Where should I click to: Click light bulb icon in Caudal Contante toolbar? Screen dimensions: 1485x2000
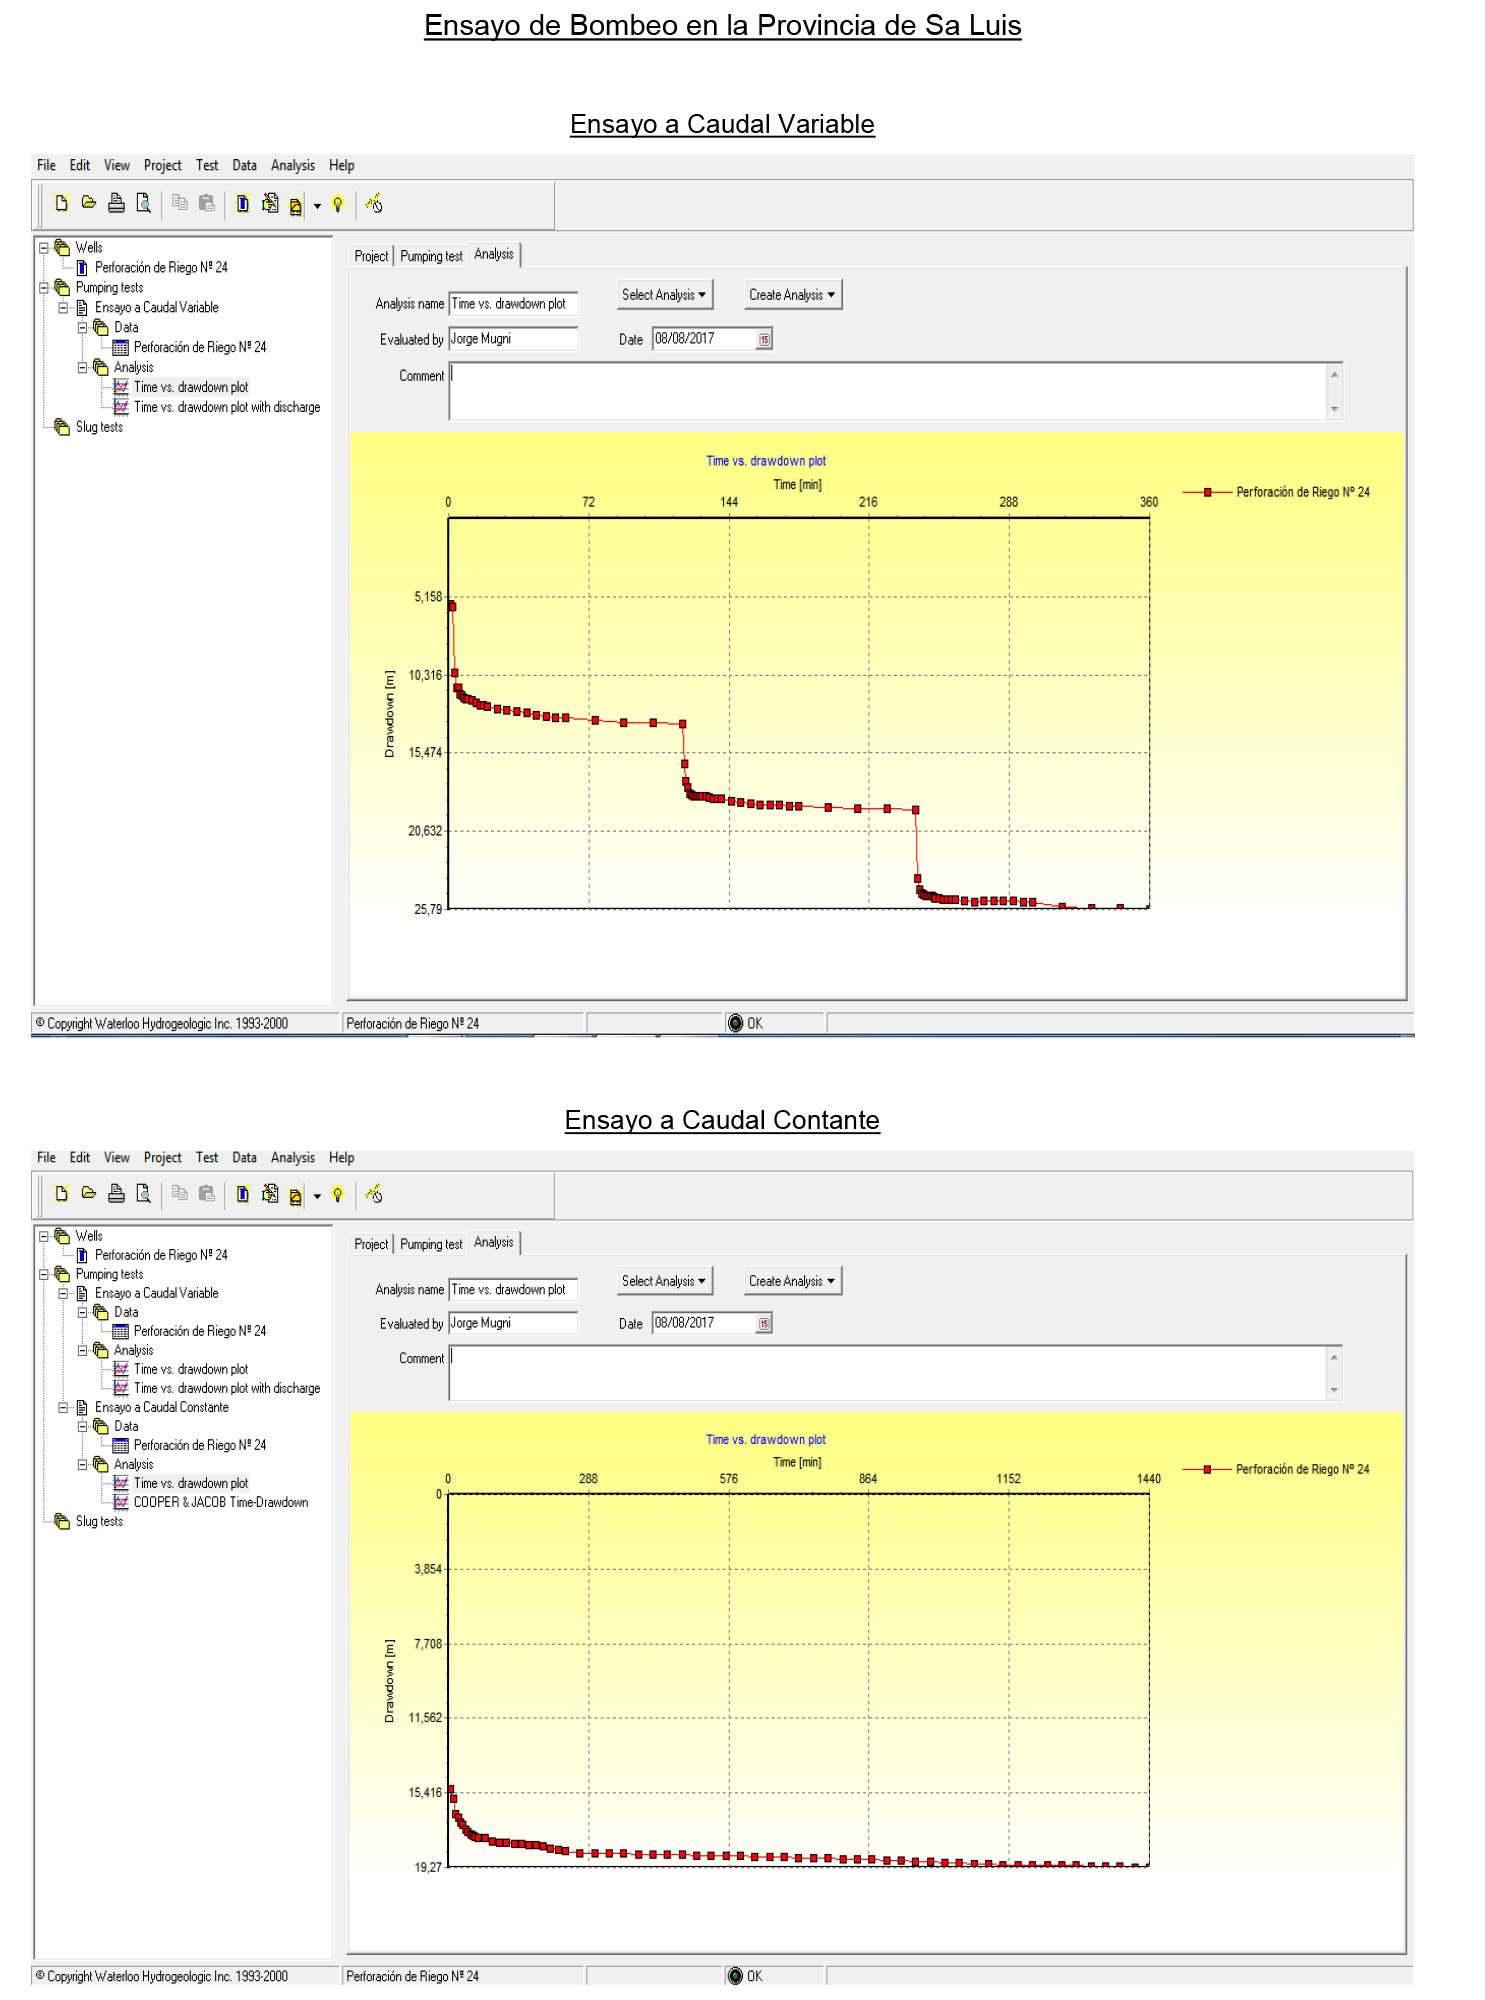tap(338, 1194)
